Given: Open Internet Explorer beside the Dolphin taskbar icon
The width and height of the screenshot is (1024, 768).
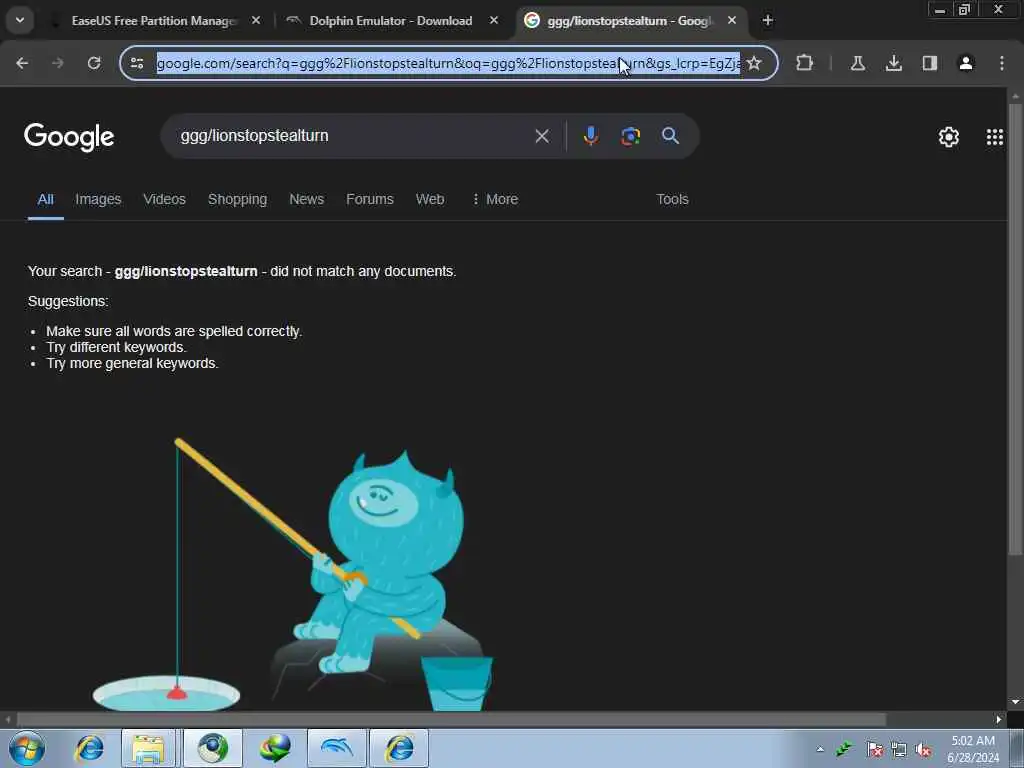Looking at the screenshot, I should pyautogui.click(x=399, y=748).
